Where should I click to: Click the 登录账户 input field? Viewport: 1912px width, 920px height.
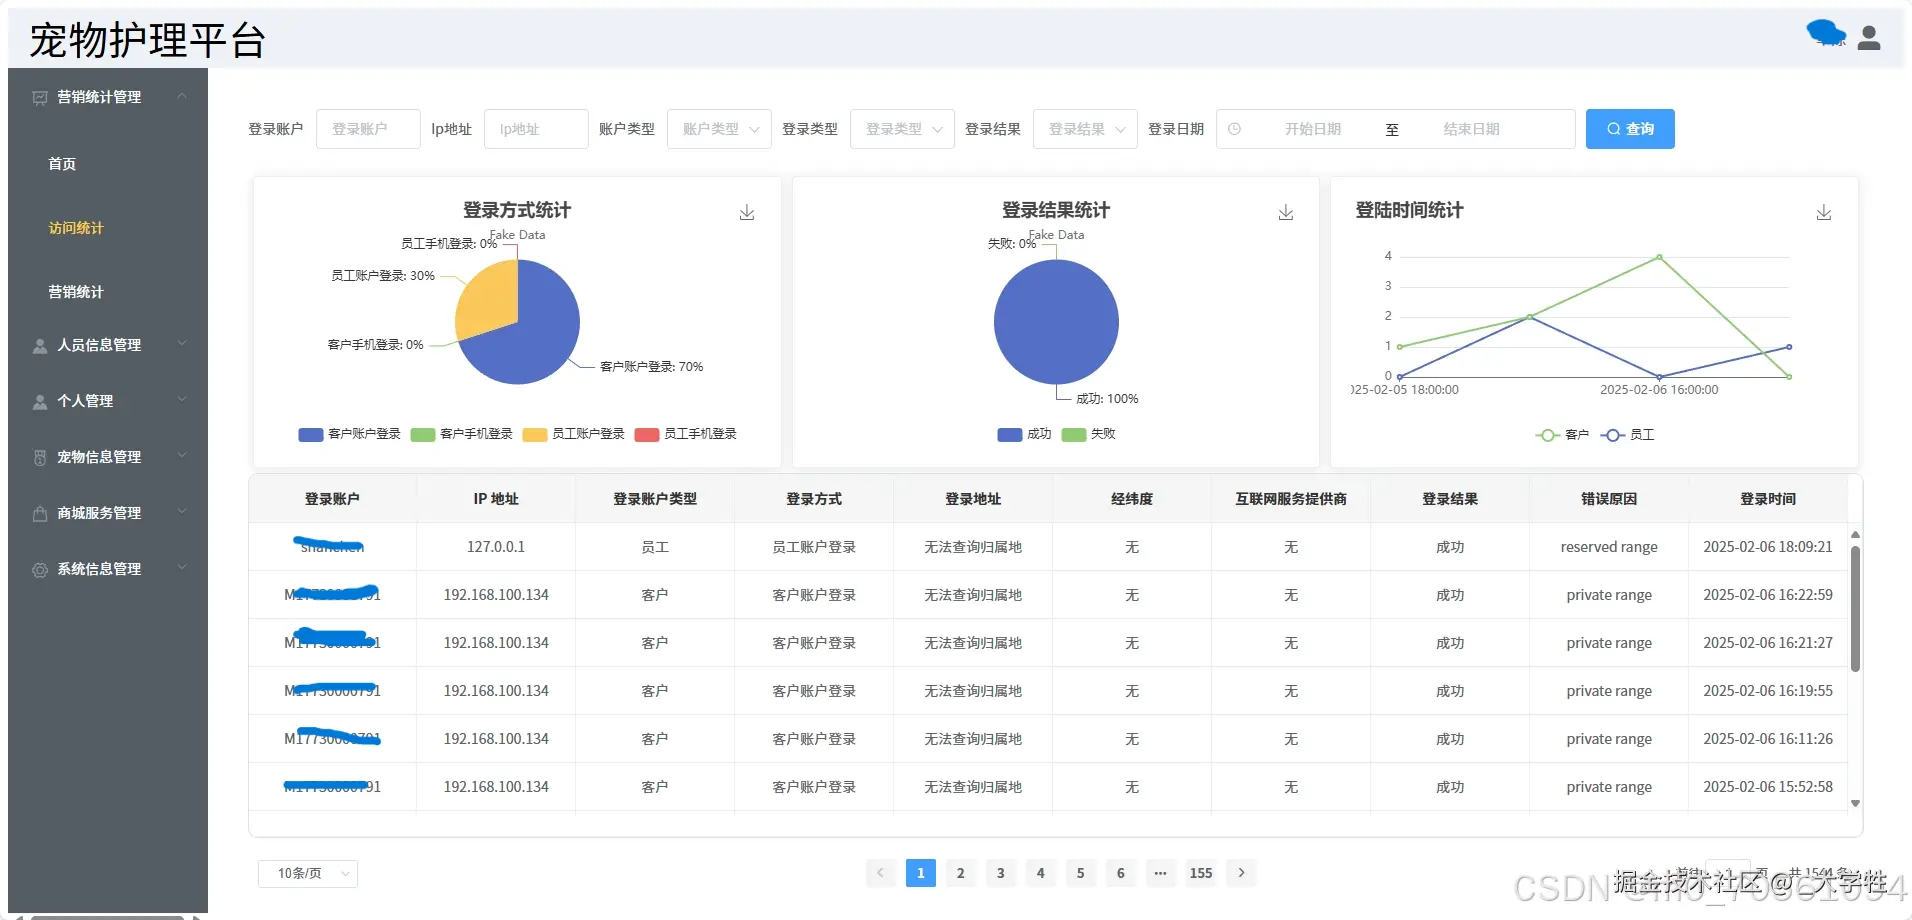(368, 129)
